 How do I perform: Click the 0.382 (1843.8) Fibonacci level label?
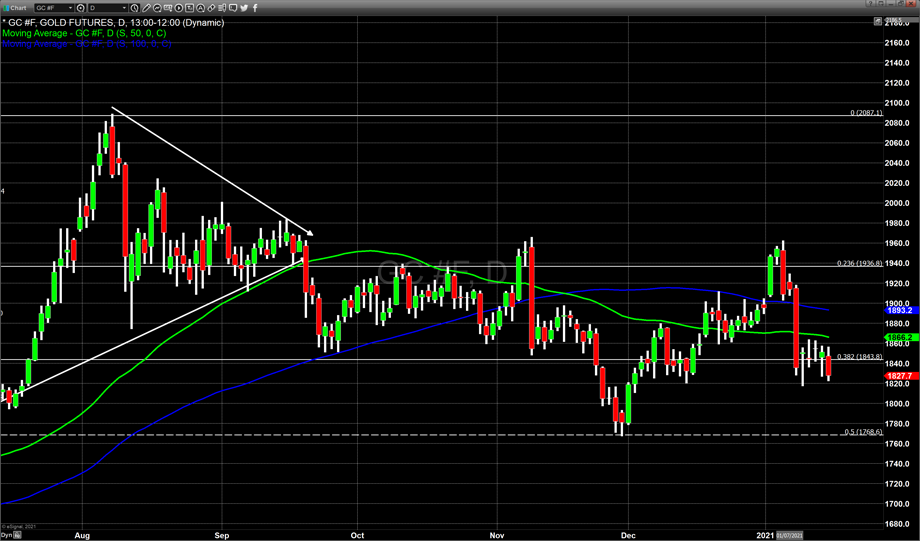click(x=858, y=357)
